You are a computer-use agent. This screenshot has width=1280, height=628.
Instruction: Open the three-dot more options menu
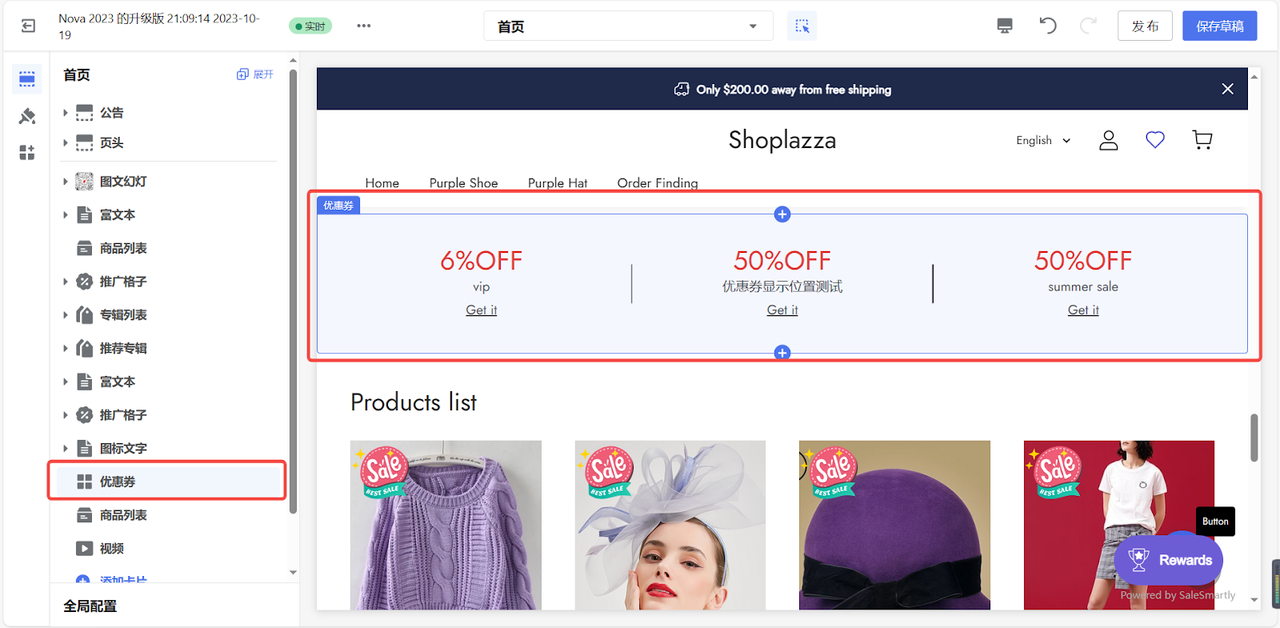pos(363,26)
